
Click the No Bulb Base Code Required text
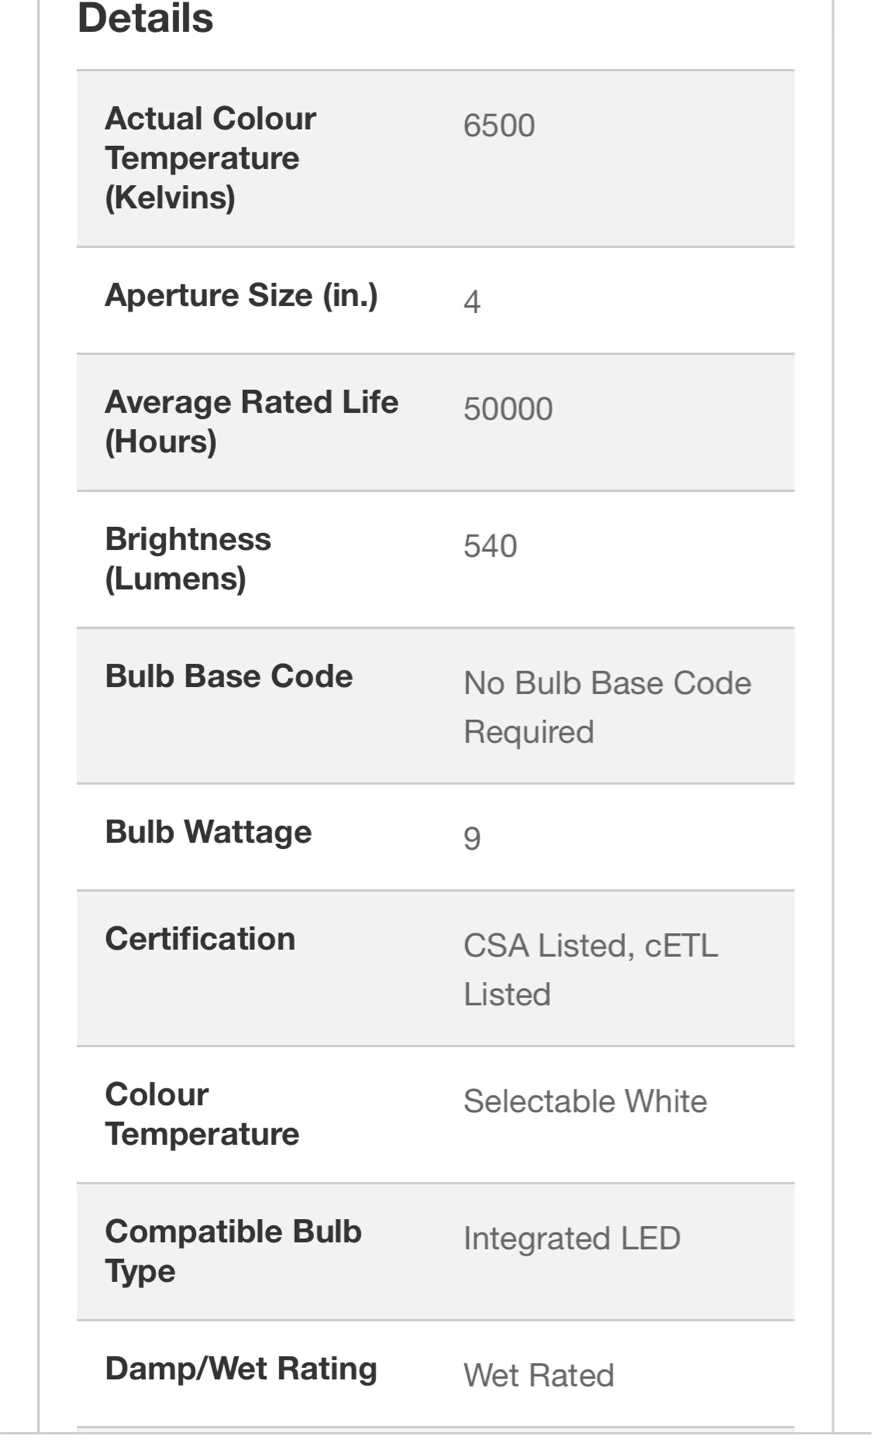pyautogui.click(x=607, y=707)
